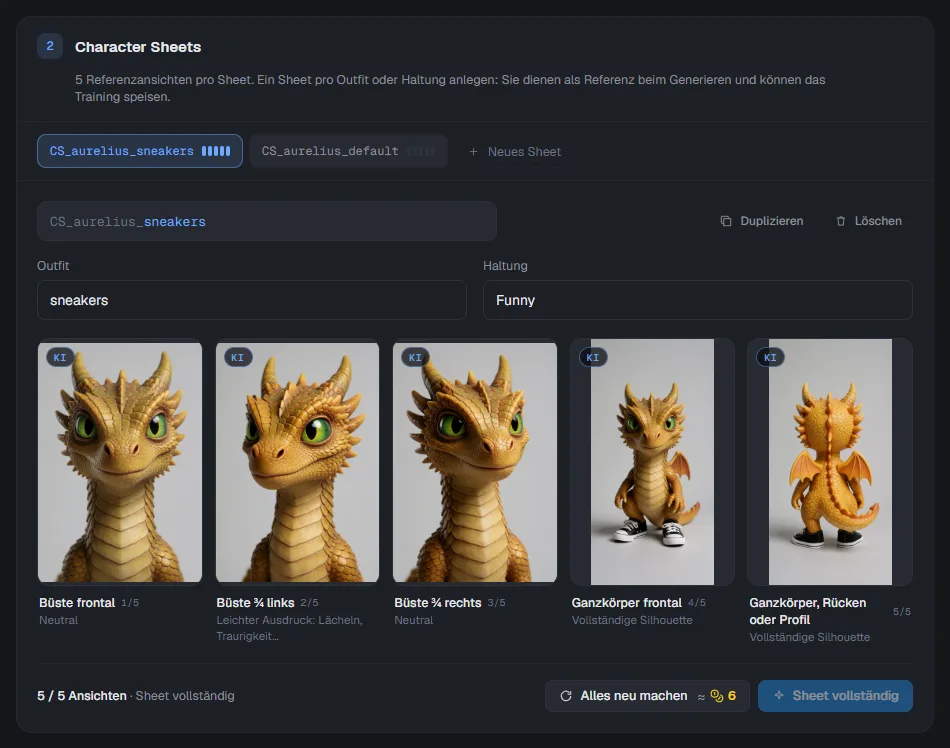Click the KI badge on Büste frontal

(x=60, y=357)
